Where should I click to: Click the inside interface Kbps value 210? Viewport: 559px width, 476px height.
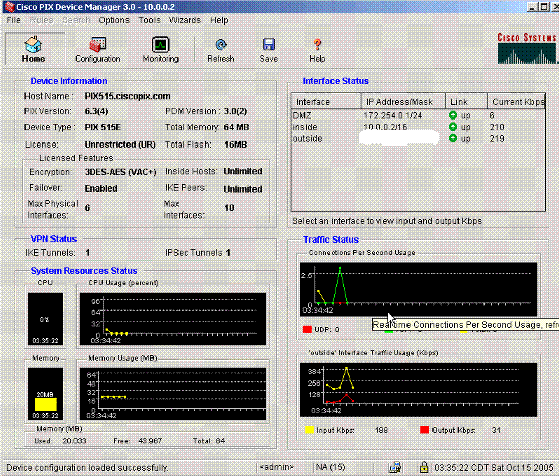point(497,127)
